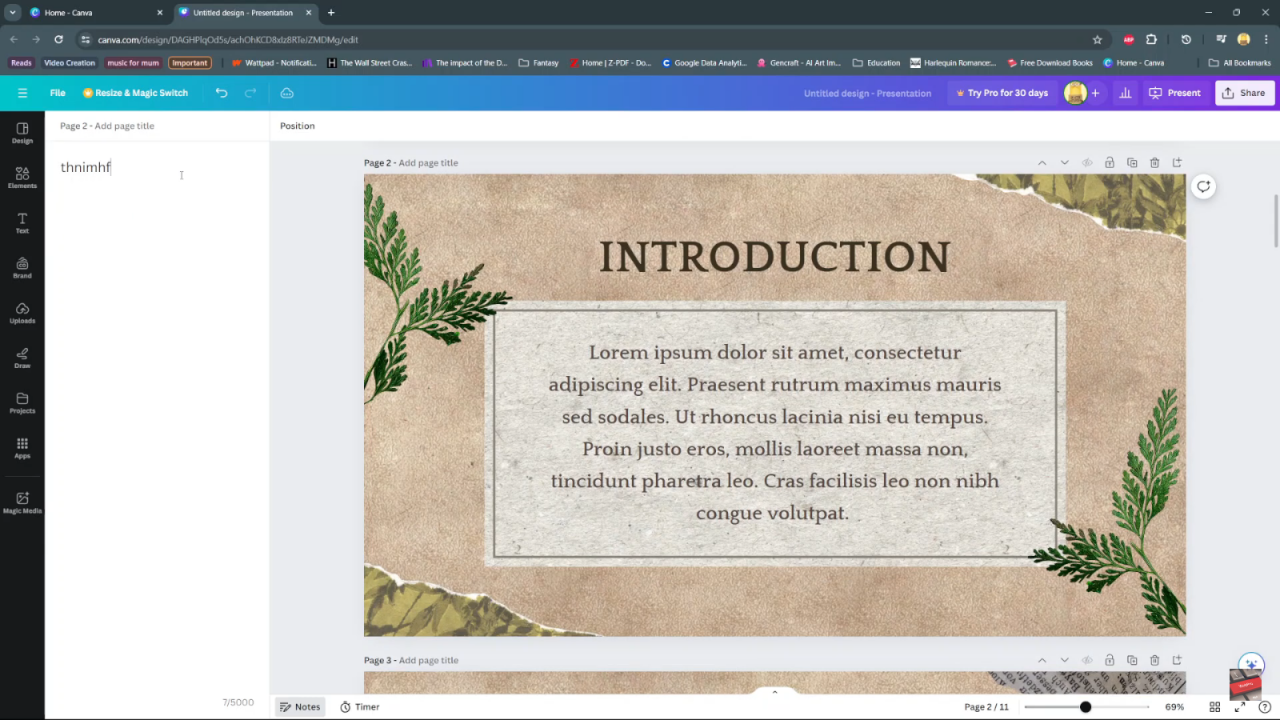Select the INTRODUCTION heading text

coord(775,257)
